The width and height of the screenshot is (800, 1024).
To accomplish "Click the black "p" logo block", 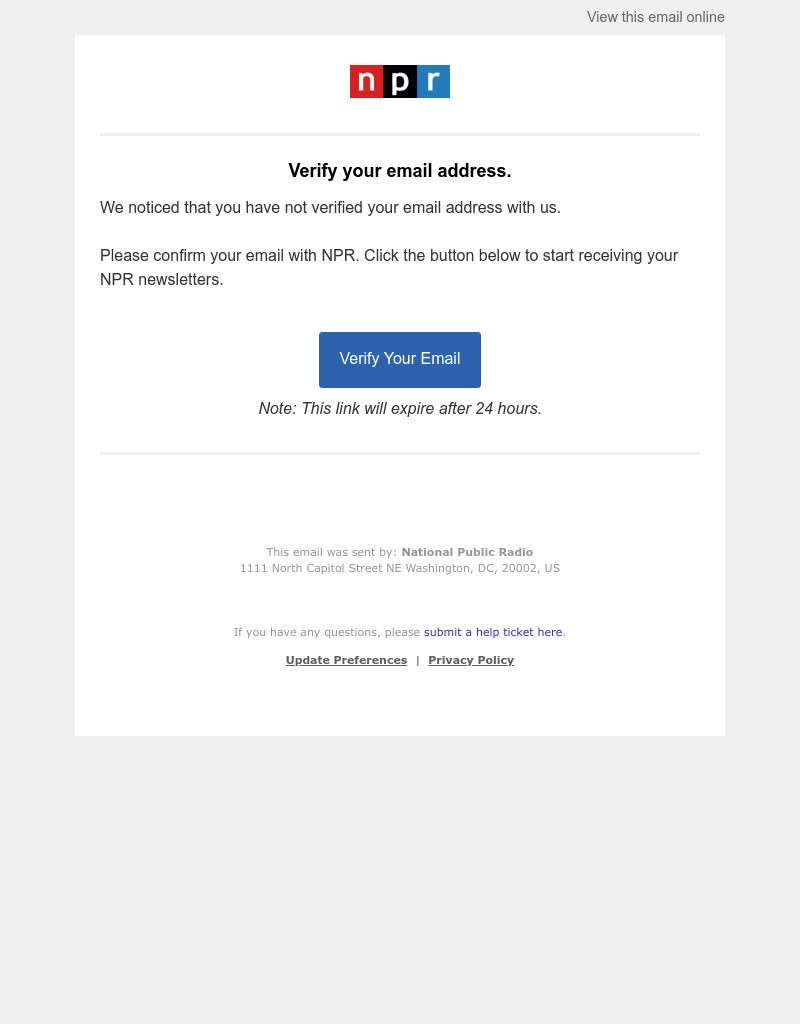I will 400,81.
